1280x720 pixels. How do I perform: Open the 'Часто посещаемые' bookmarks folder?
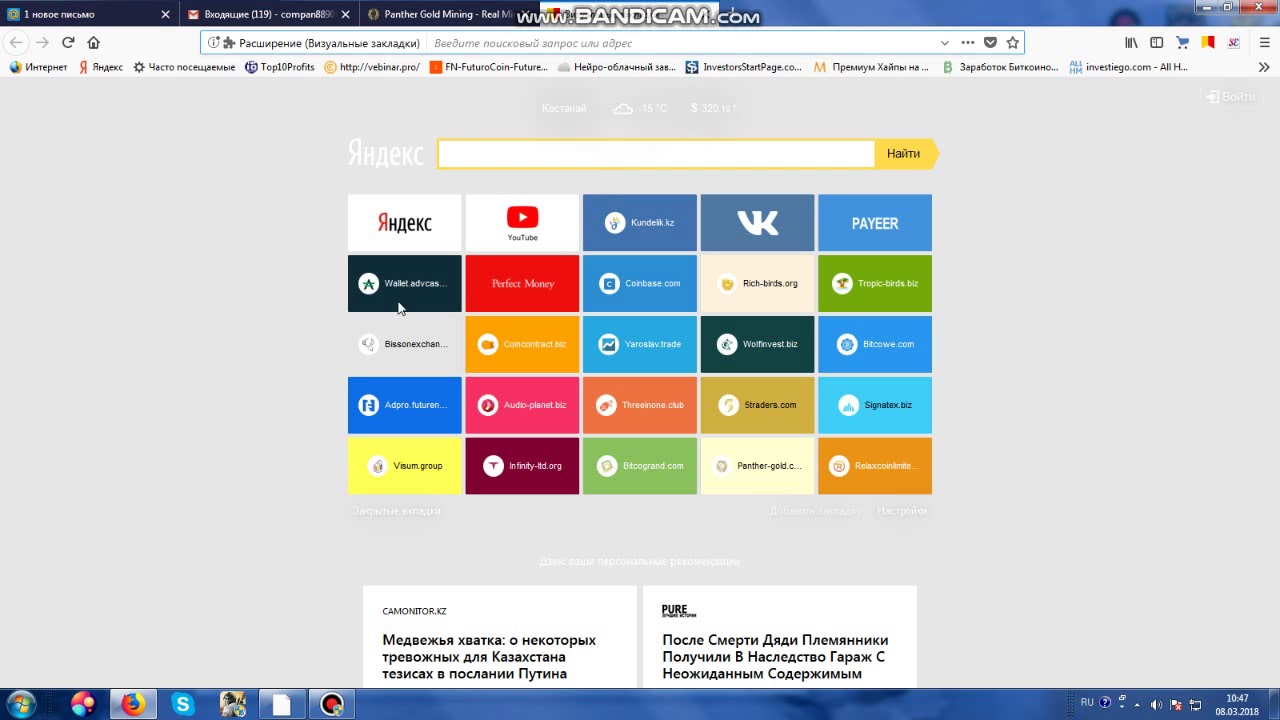tap(183, 67)
